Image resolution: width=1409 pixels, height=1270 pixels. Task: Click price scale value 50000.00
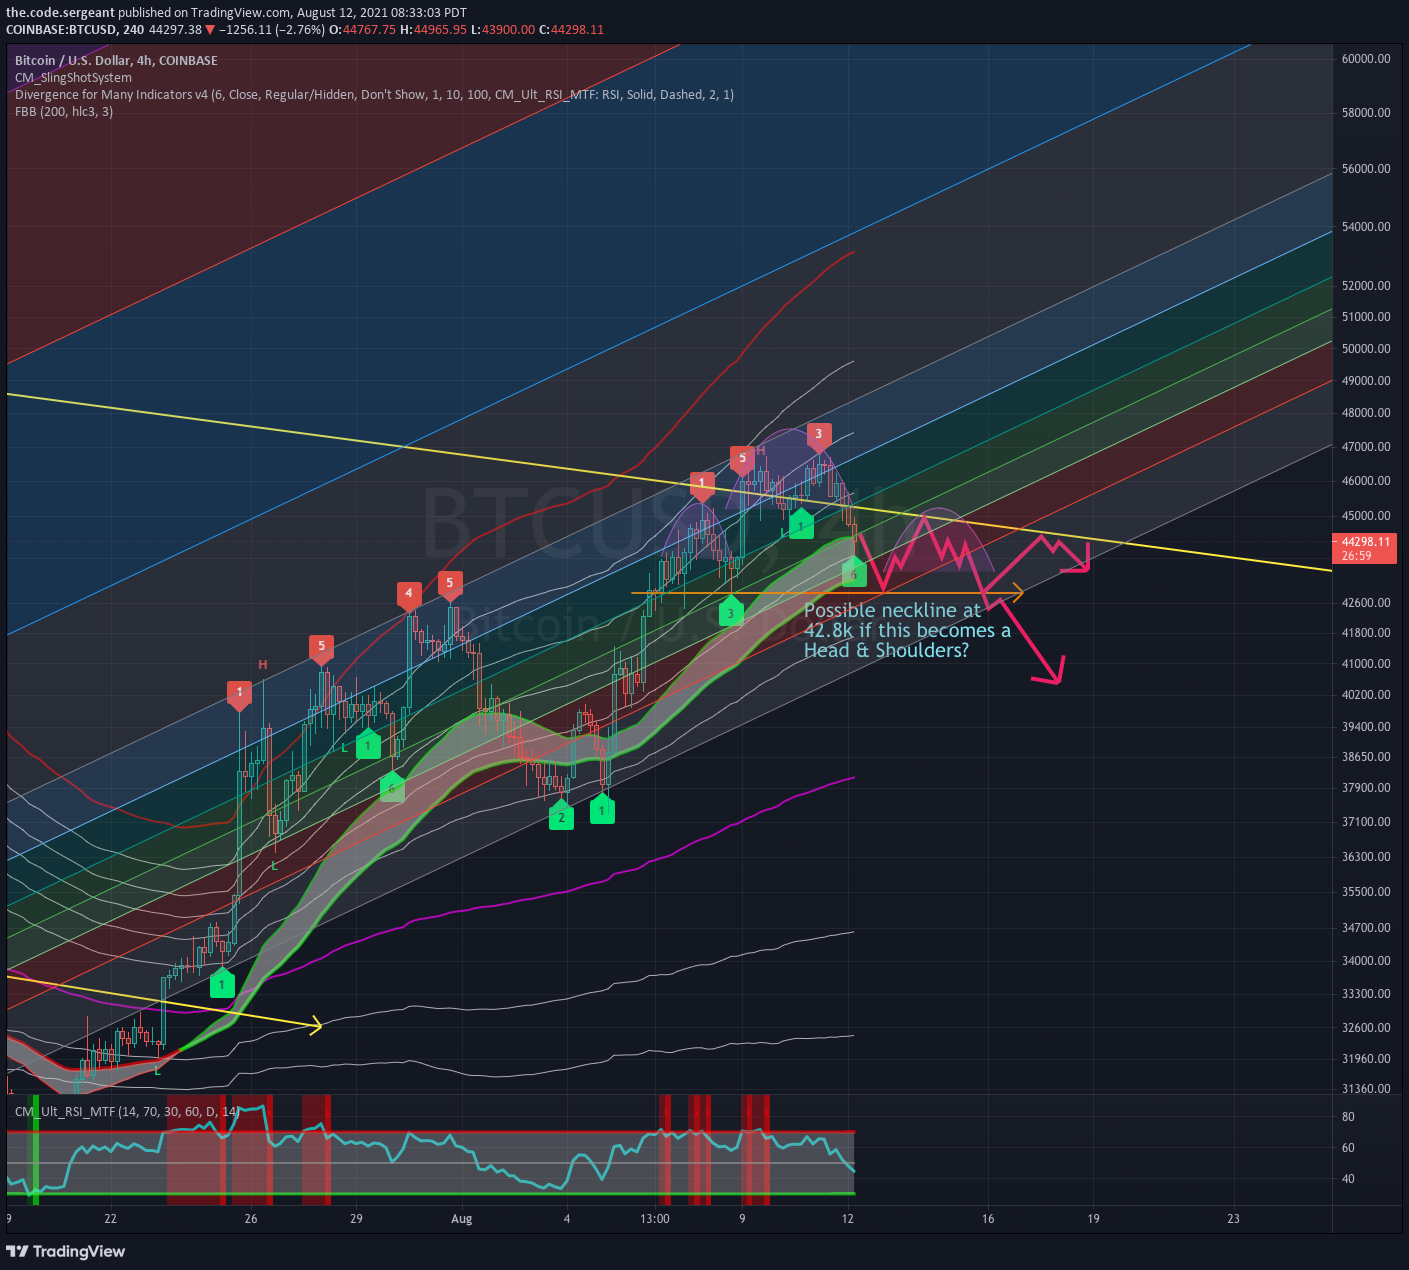[x=1366, y=348]
